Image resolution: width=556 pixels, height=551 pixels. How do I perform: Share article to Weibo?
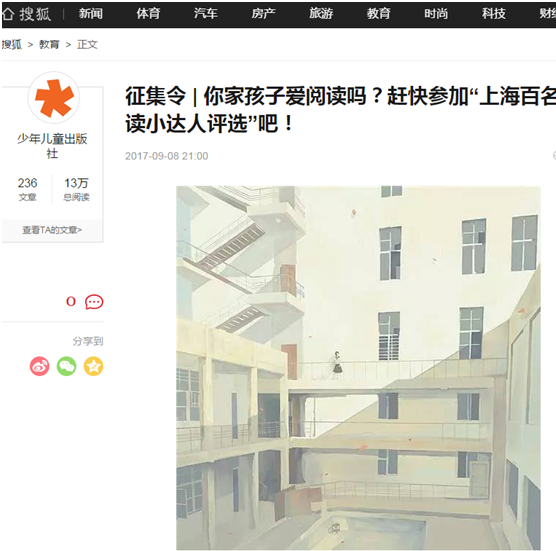[39, 366]
